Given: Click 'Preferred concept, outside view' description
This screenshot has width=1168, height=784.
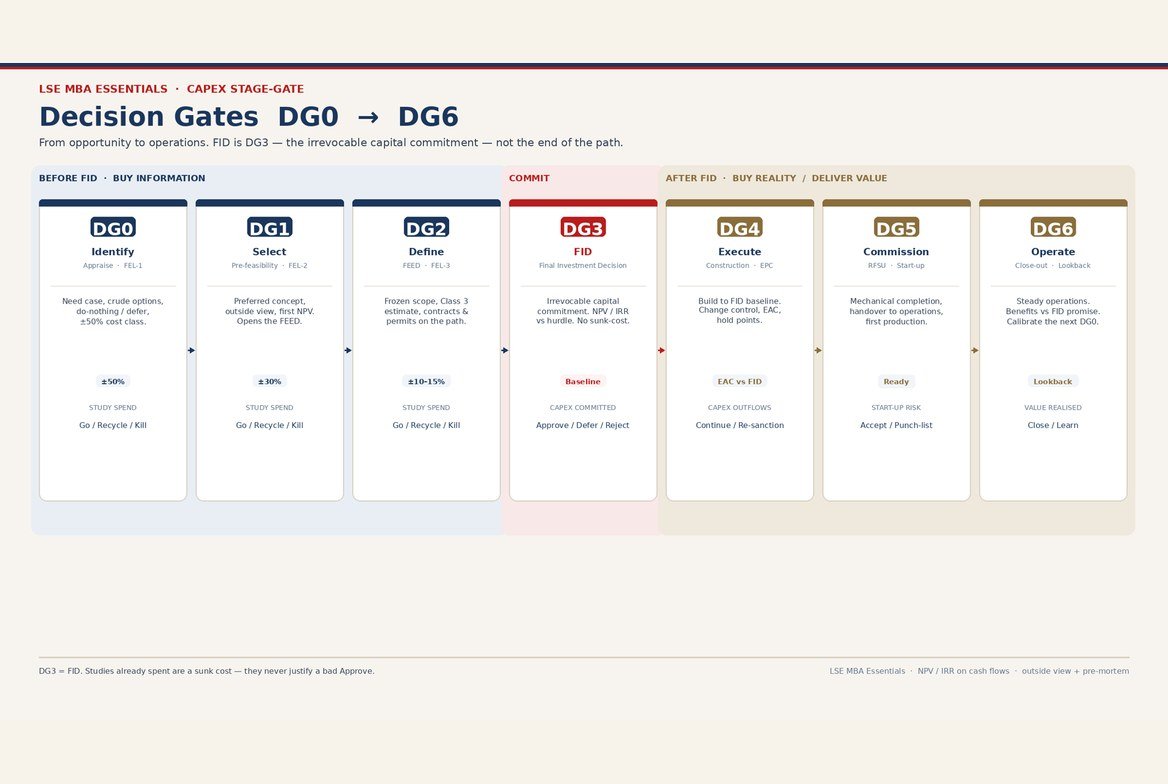Looking at the screenshot, I should click(270, 312).
